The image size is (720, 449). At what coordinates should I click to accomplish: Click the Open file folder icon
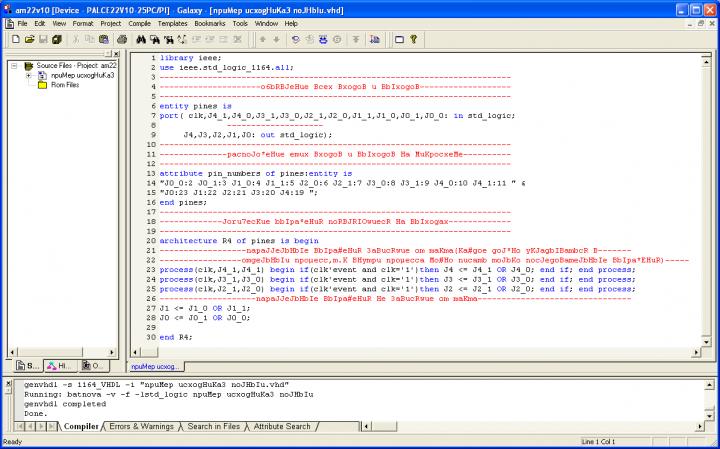point(31,39)
